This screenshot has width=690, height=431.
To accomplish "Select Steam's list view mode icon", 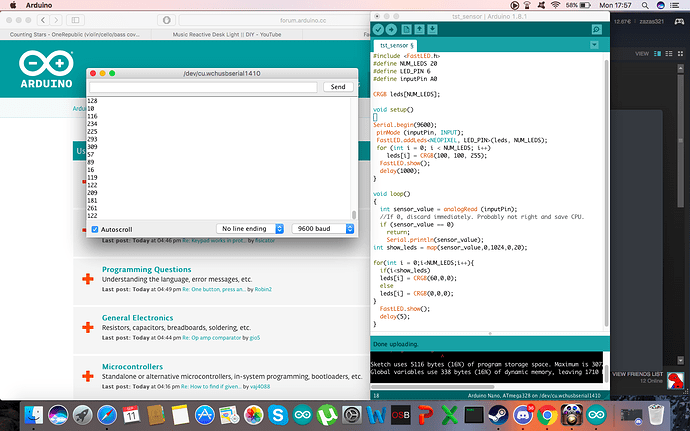I will [x=669, y=53].
